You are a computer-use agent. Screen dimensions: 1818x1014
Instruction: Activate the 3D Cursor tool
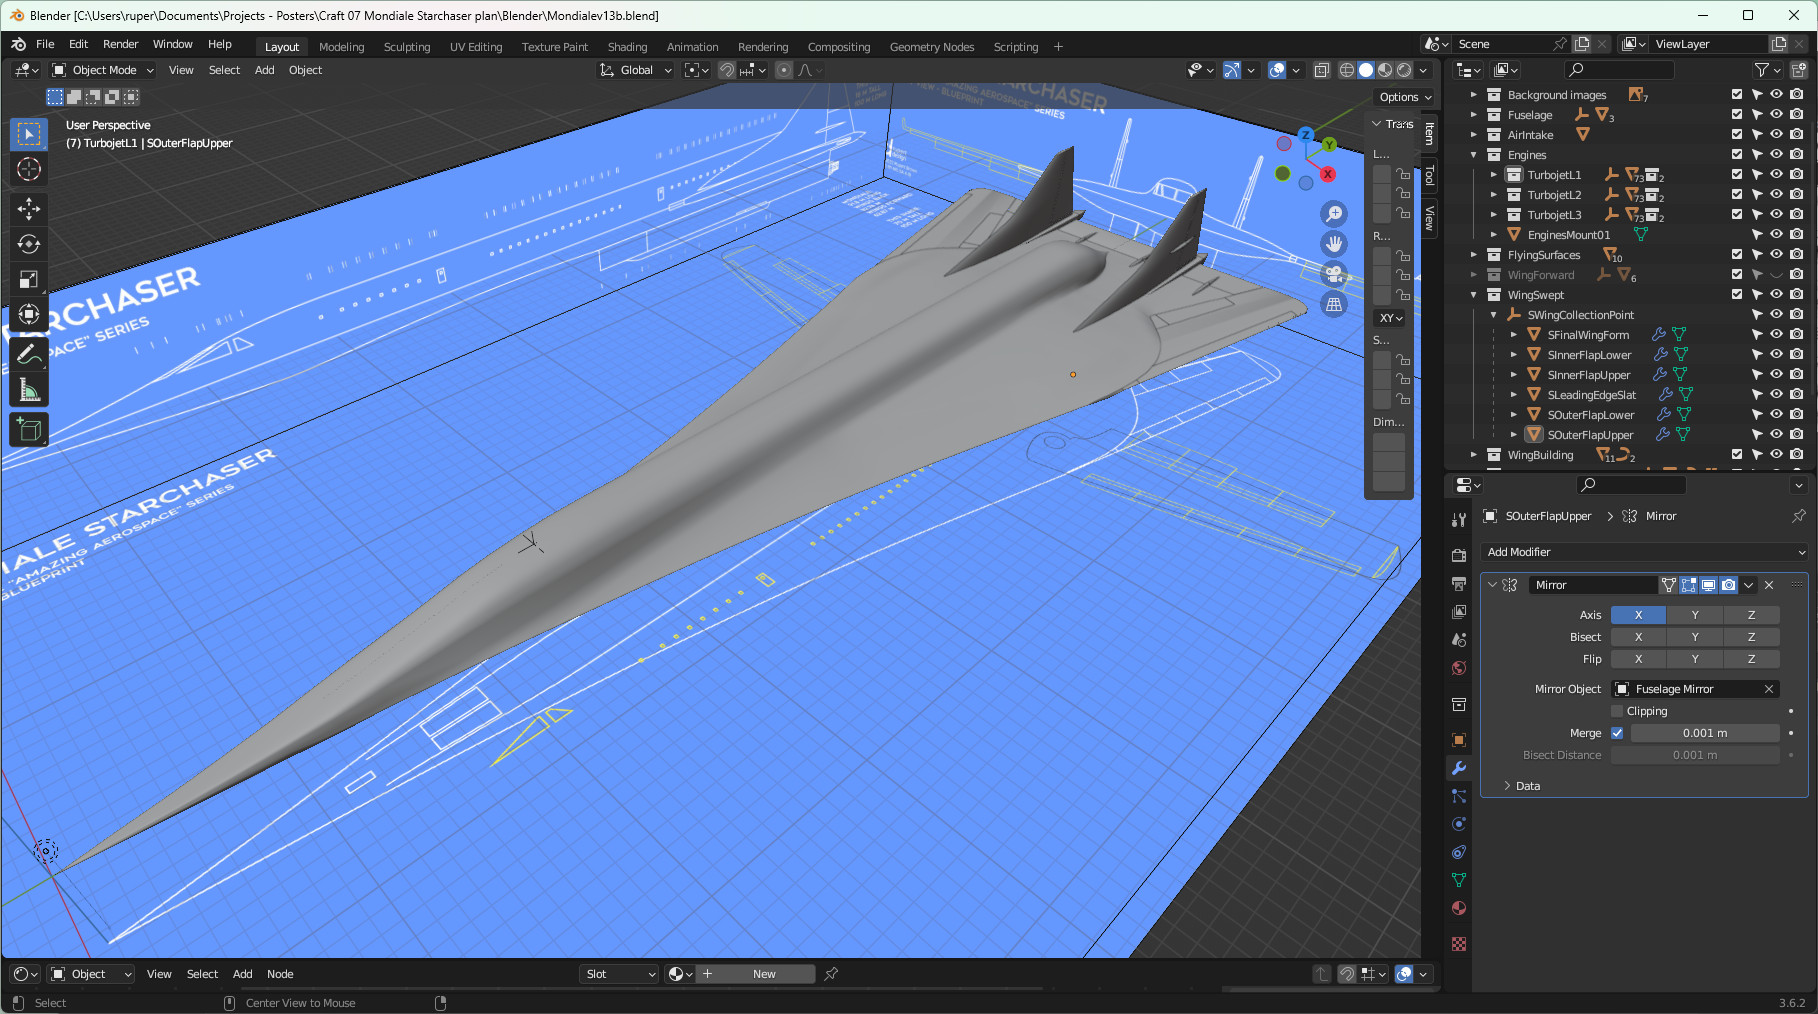coord(29,169)
